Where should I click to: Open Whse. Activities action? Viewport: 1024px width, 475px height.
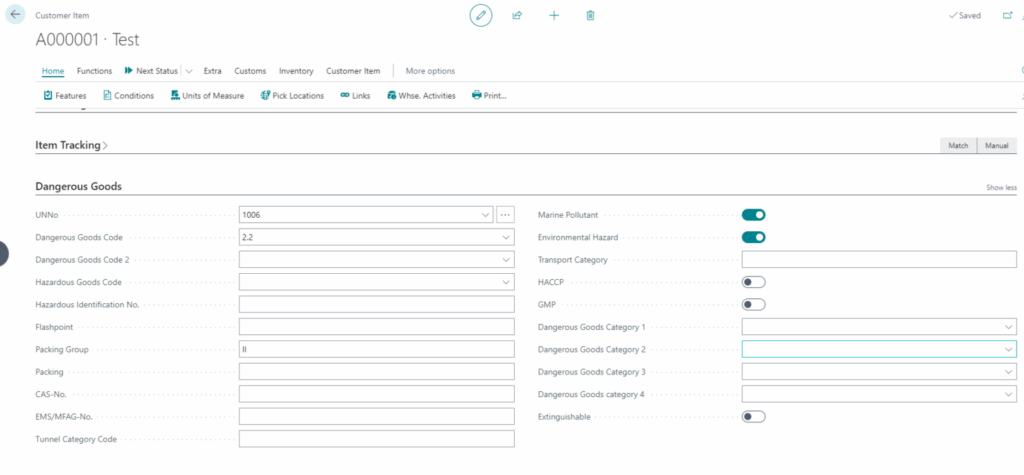(x=421, y=95)
